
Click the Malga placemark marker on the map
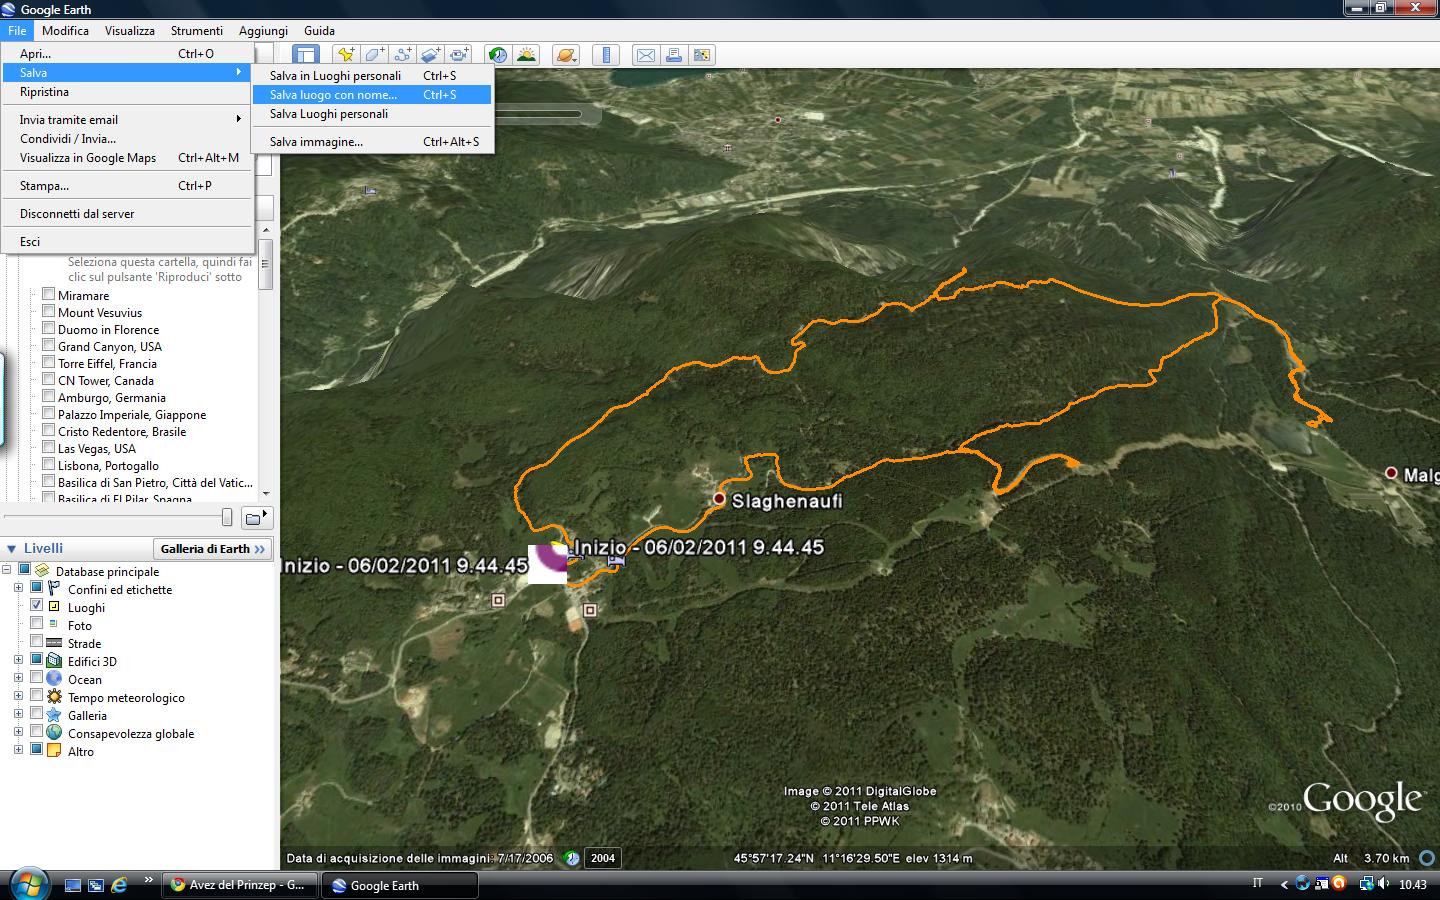[1391, 473]
